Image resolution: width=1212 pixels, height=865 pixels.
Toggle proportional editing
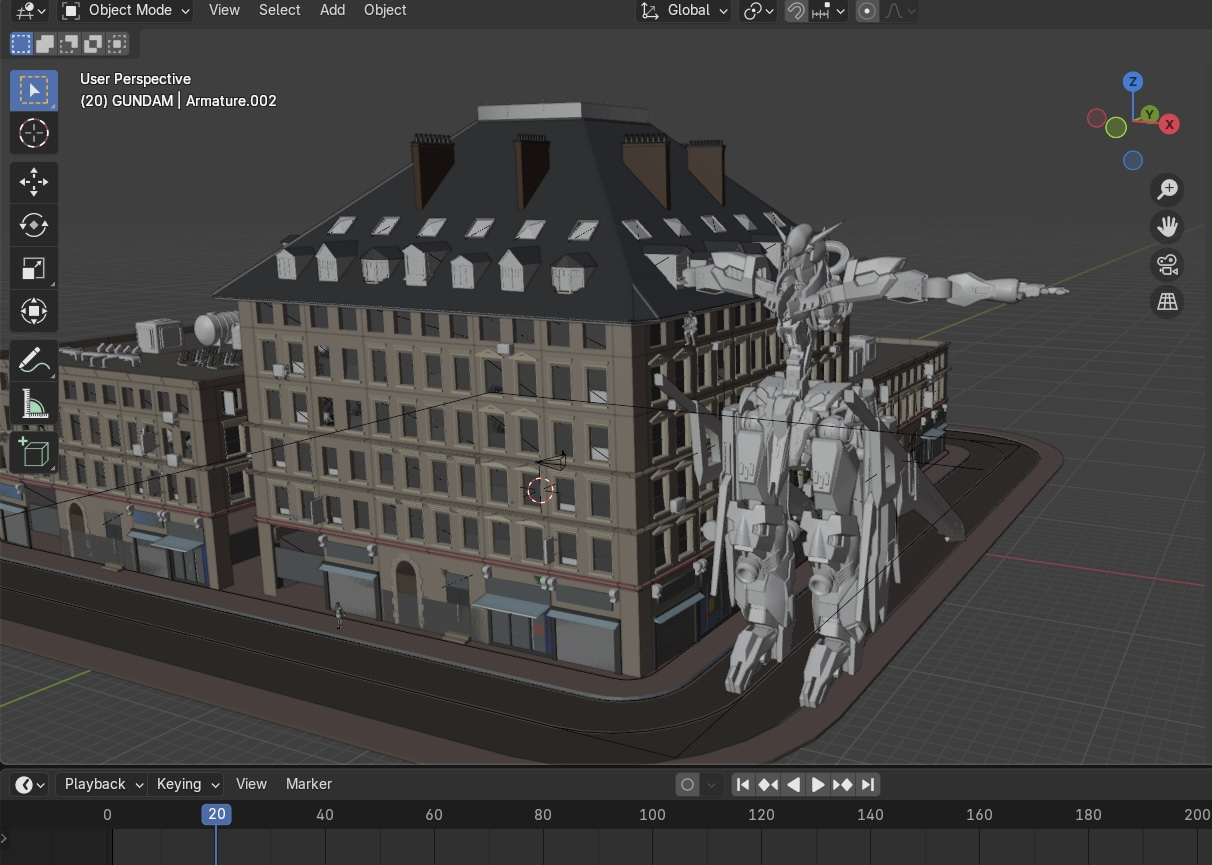[x=867, y=11]
